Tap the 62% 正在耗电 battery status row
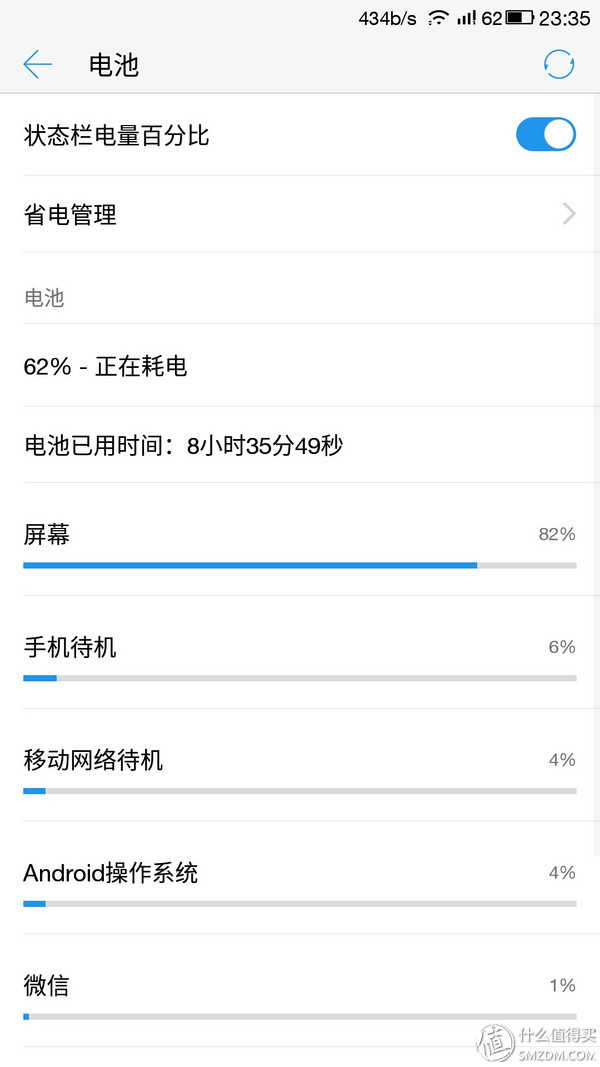Image resolution: width=600 pixels, height=1067 pixels. [300, 366]
